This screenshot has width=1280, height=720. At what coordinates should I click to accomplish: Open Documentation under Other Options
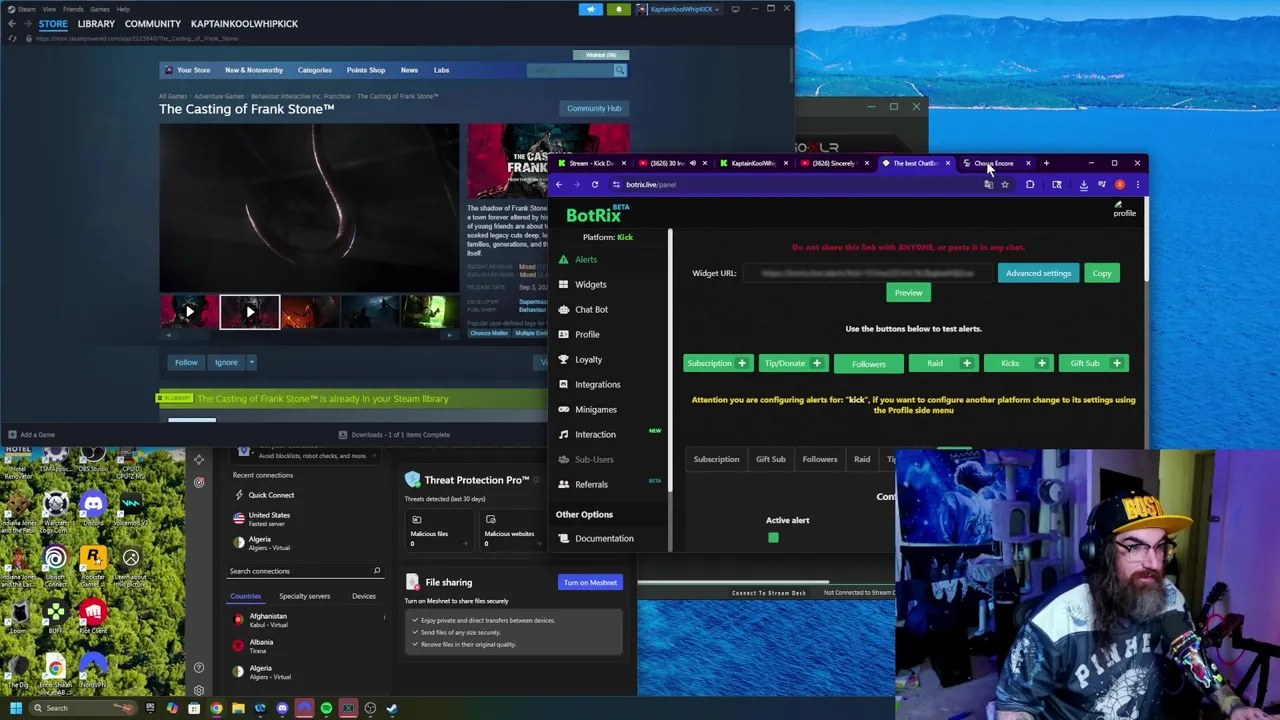(x=604, y=538)
